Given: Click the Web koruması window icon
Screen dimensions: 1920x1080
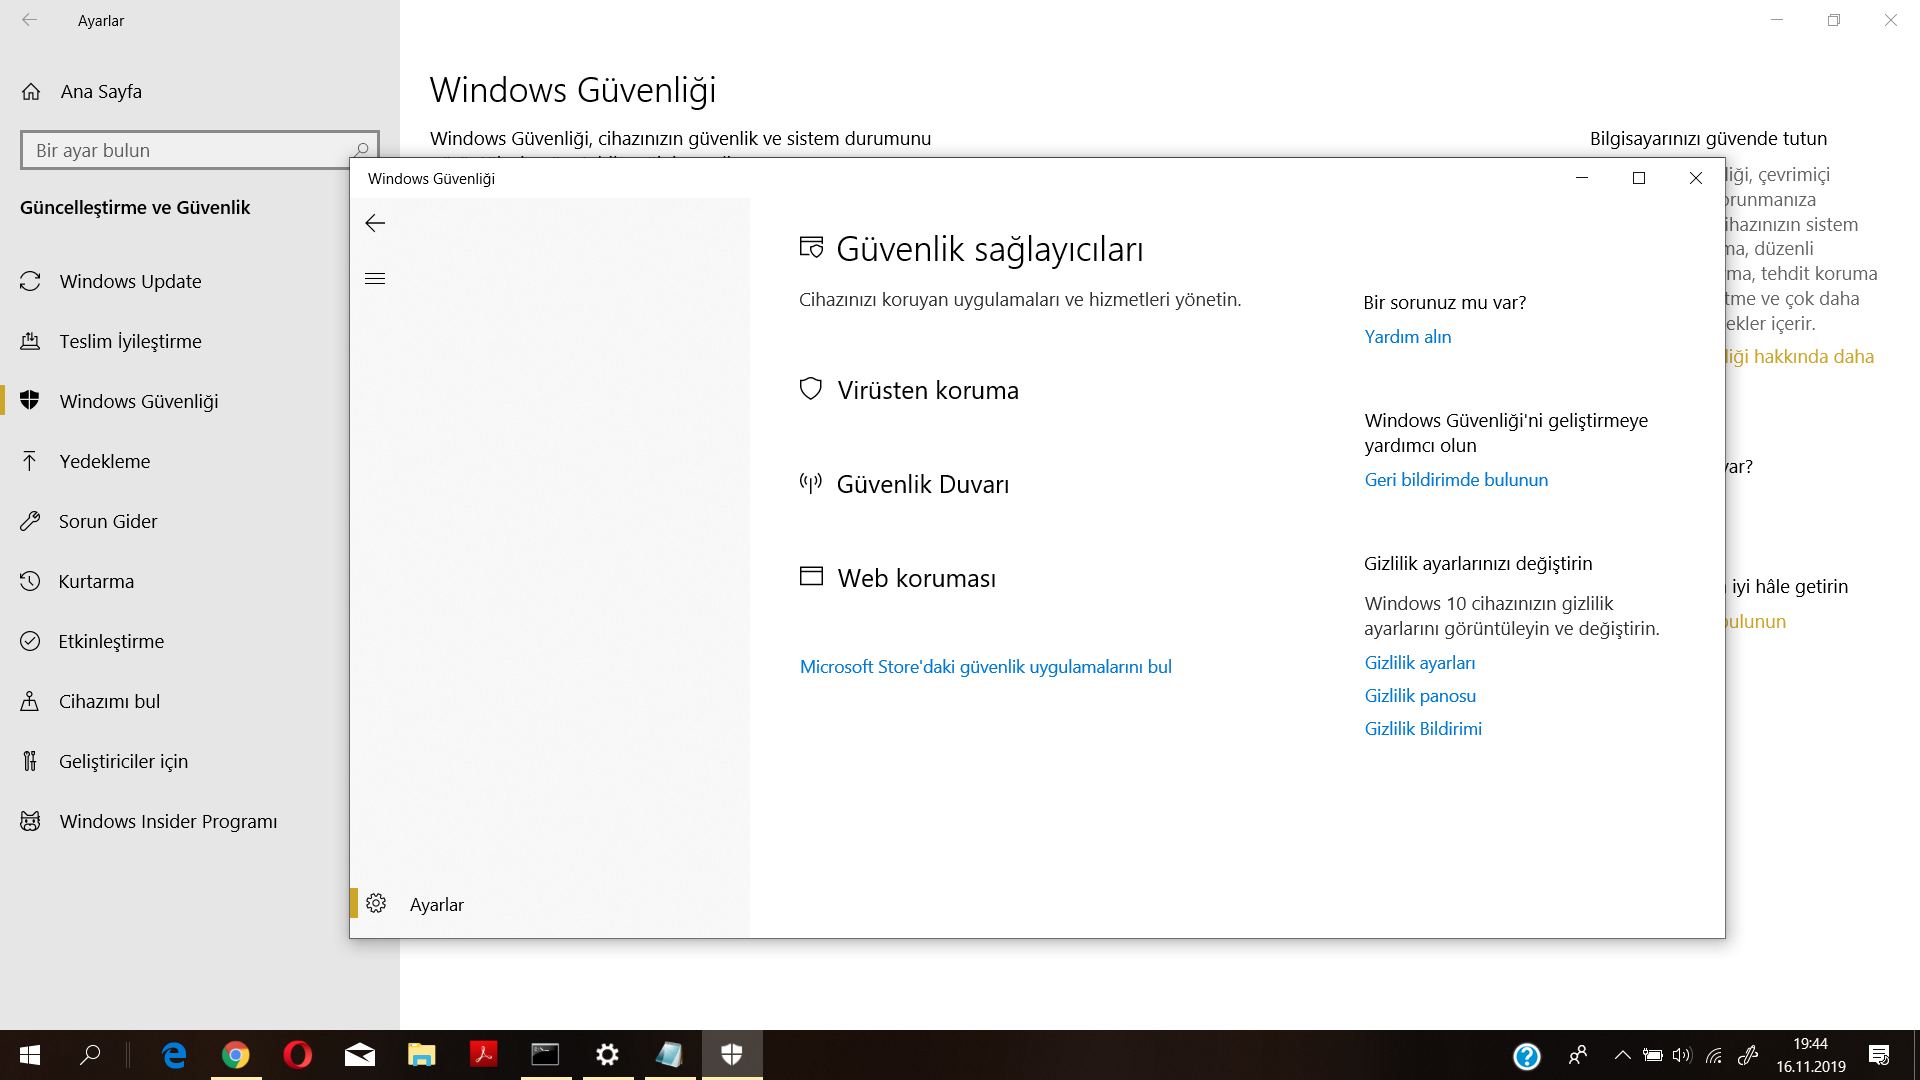Looking at the screenshot, I should [811, 577].
